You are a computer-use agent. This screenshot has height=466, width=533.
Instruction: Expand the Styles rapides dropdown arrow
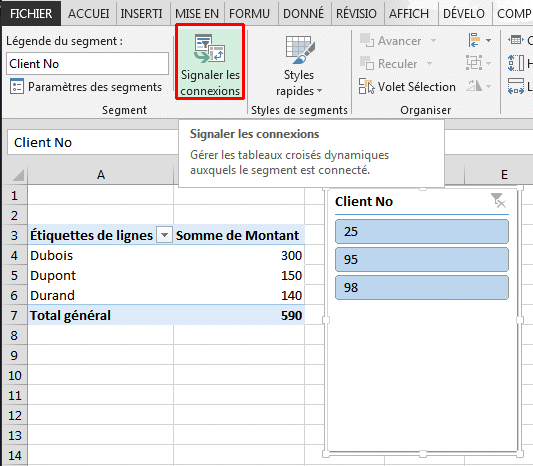(x=319, y=91)
